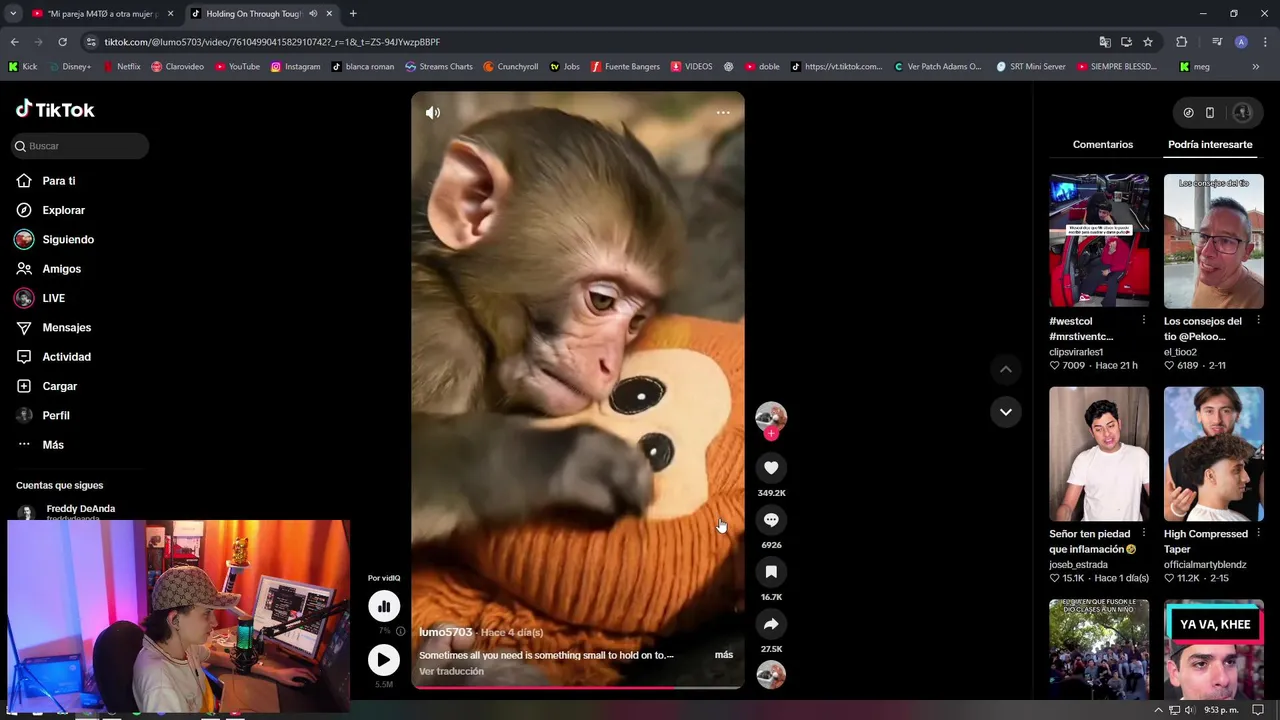The image size is (1280, 720).
Task: Open #westcol clipsvirarles1 video thumbnail
Action: (x=1099, y=241)
